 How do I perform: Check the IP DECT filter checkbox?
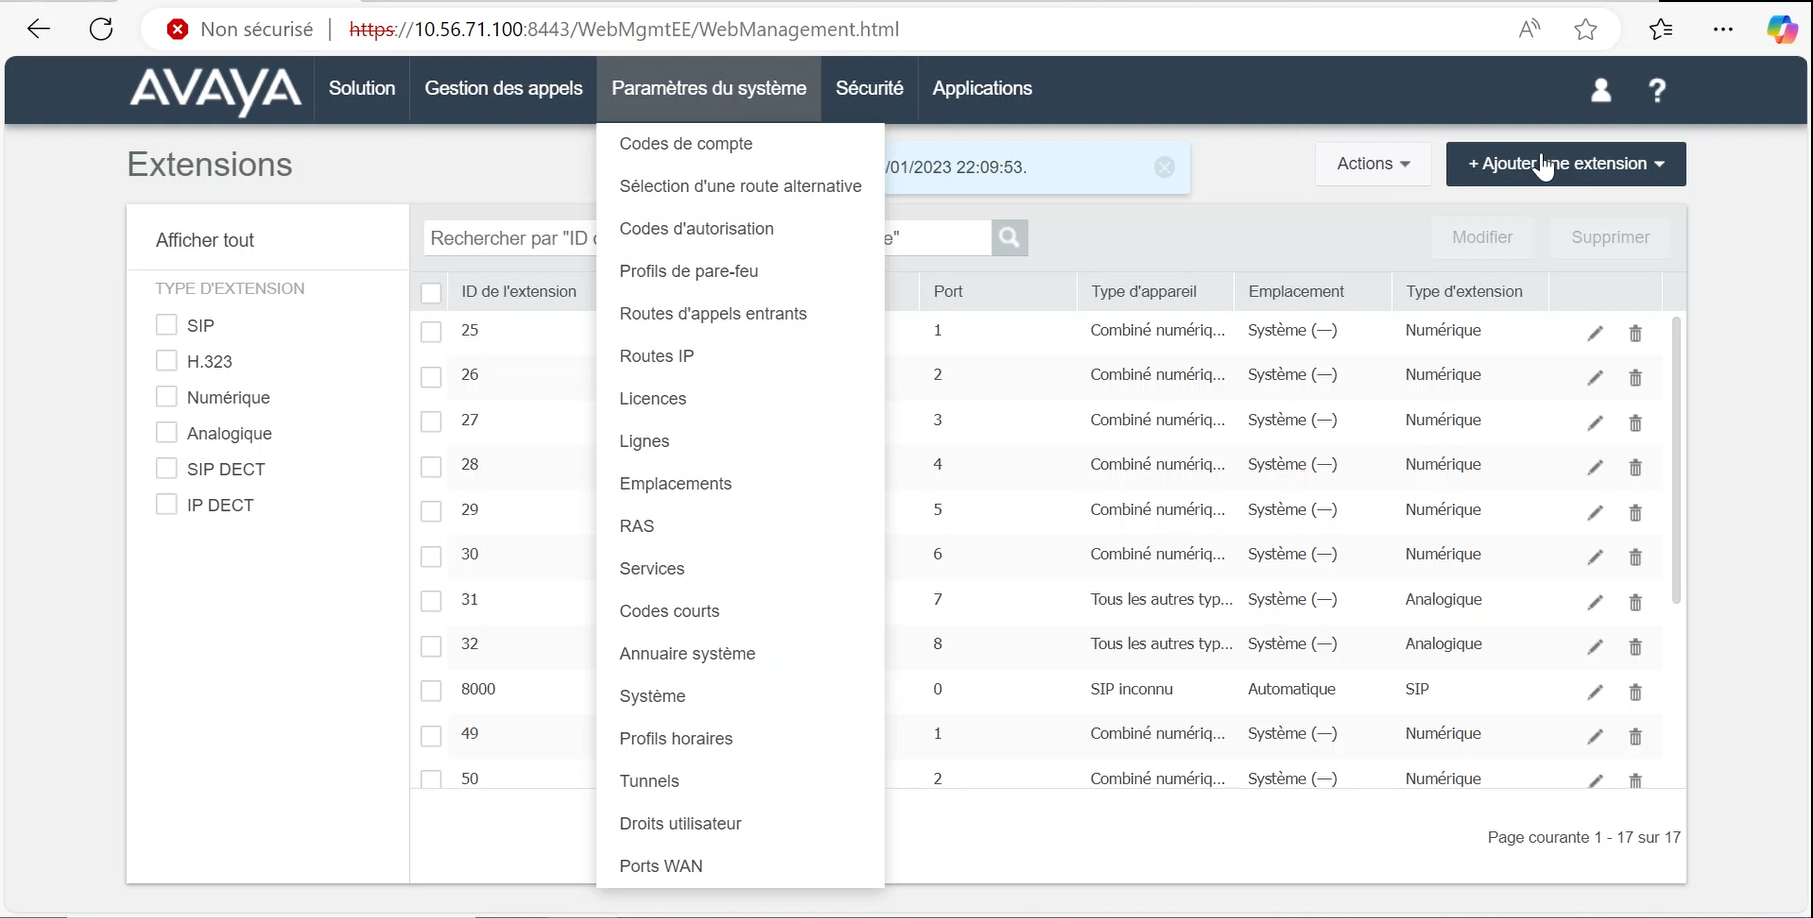[166, 504]
